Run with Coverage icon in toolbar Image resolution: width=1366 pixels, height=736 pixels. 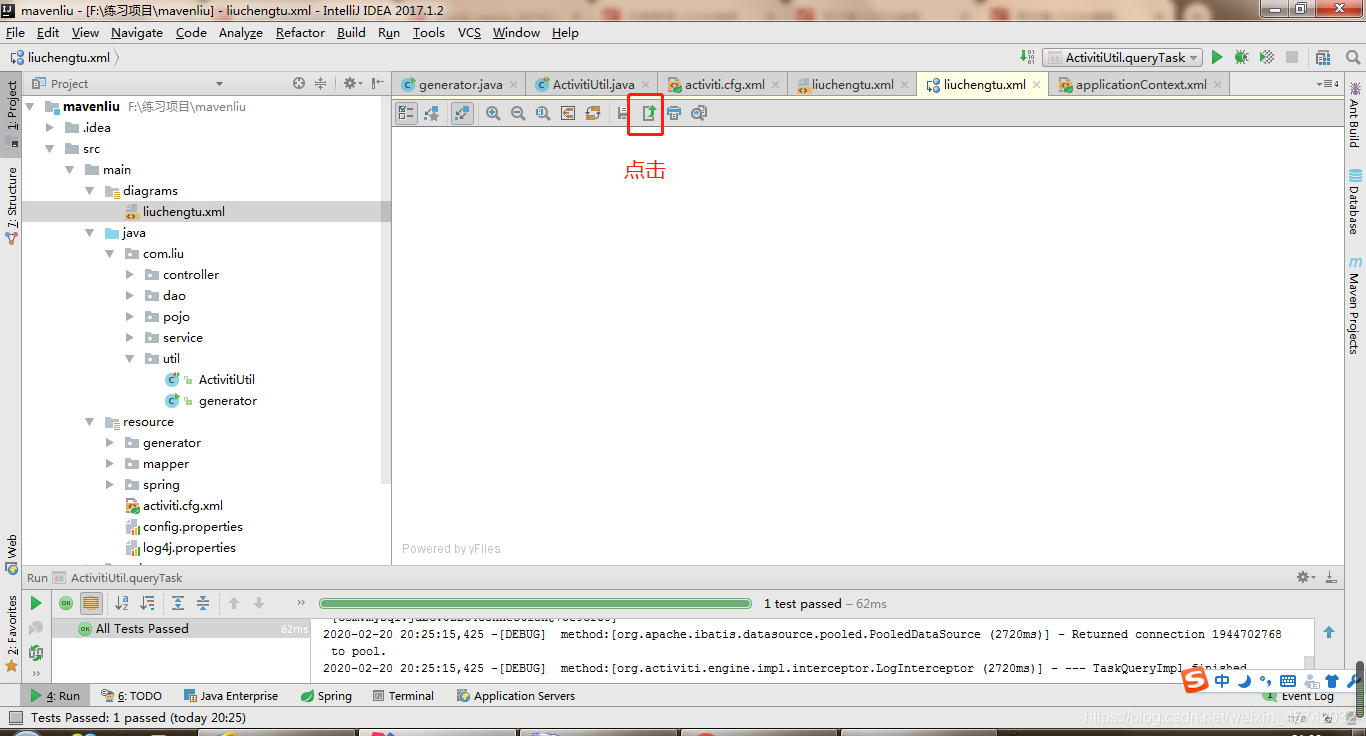click(1266, 58)
